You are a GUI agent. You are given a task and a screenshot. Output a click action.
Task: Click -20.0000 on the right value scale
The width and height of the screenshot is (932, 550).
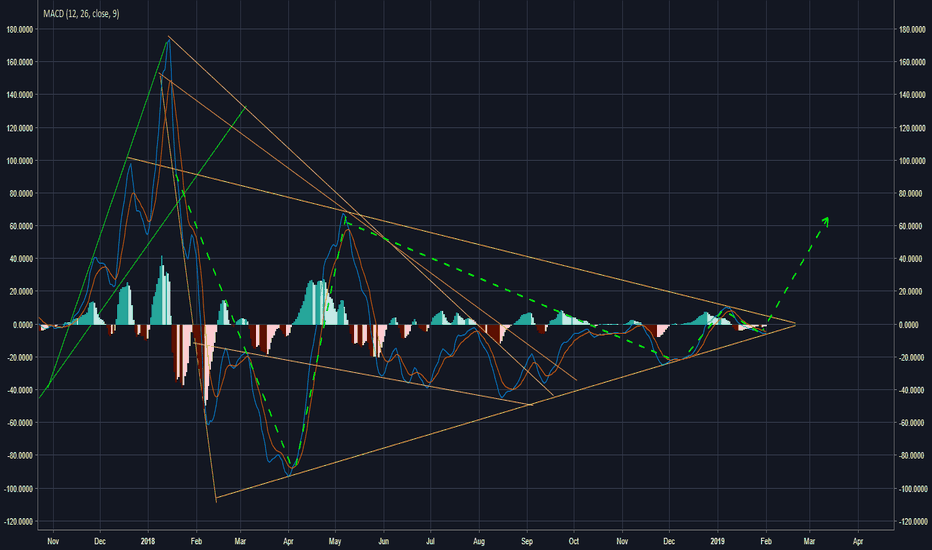click(x=912, y=357)
